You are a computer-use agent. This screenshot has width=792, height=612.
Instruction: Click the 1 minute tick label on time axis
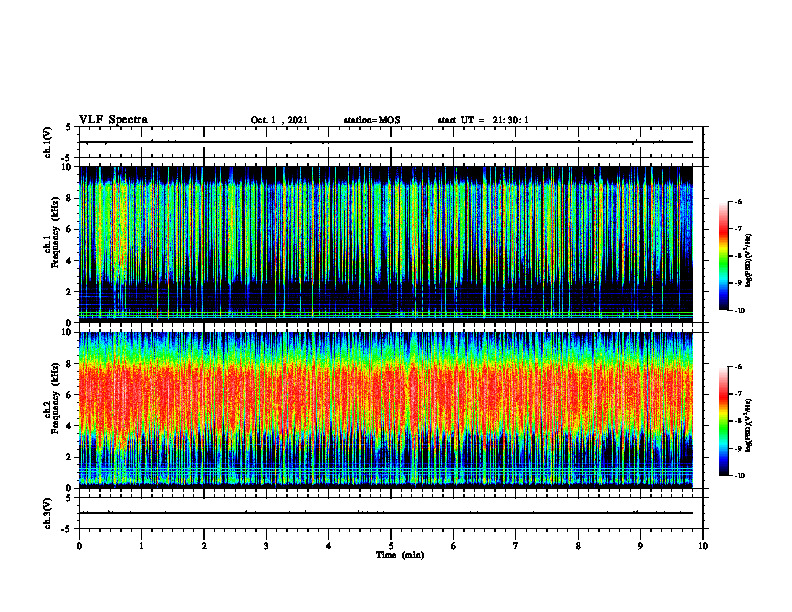(141, 546)
